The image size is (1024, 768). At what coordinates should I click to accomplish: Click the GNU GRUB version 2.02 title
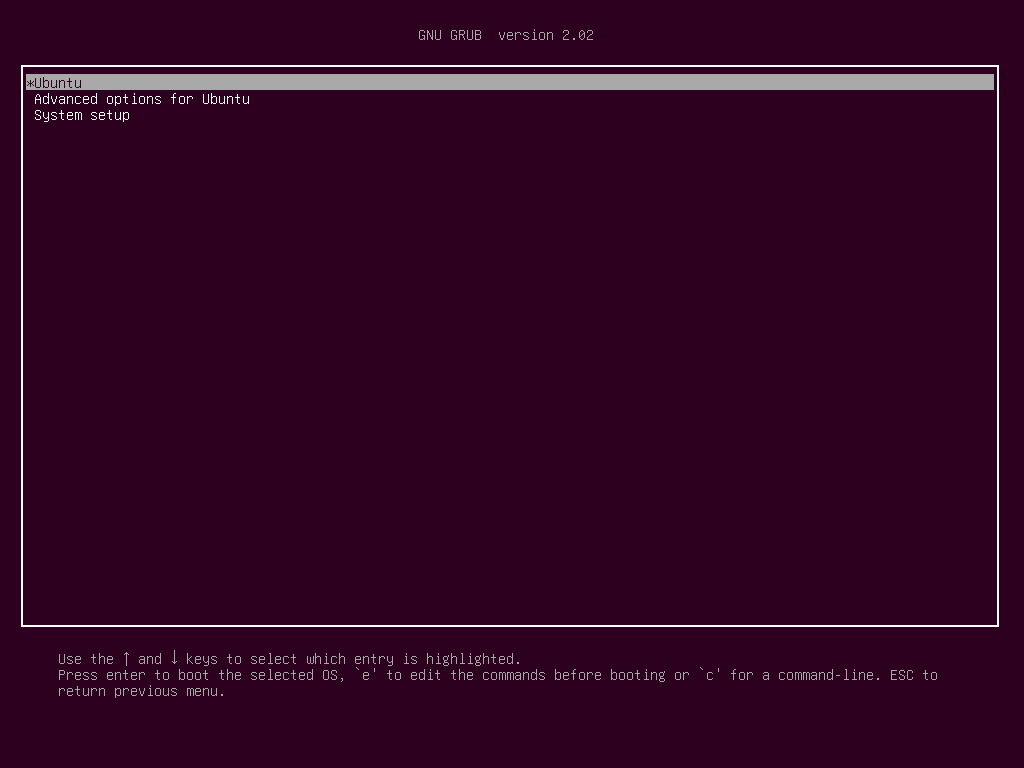click(505, 35)
